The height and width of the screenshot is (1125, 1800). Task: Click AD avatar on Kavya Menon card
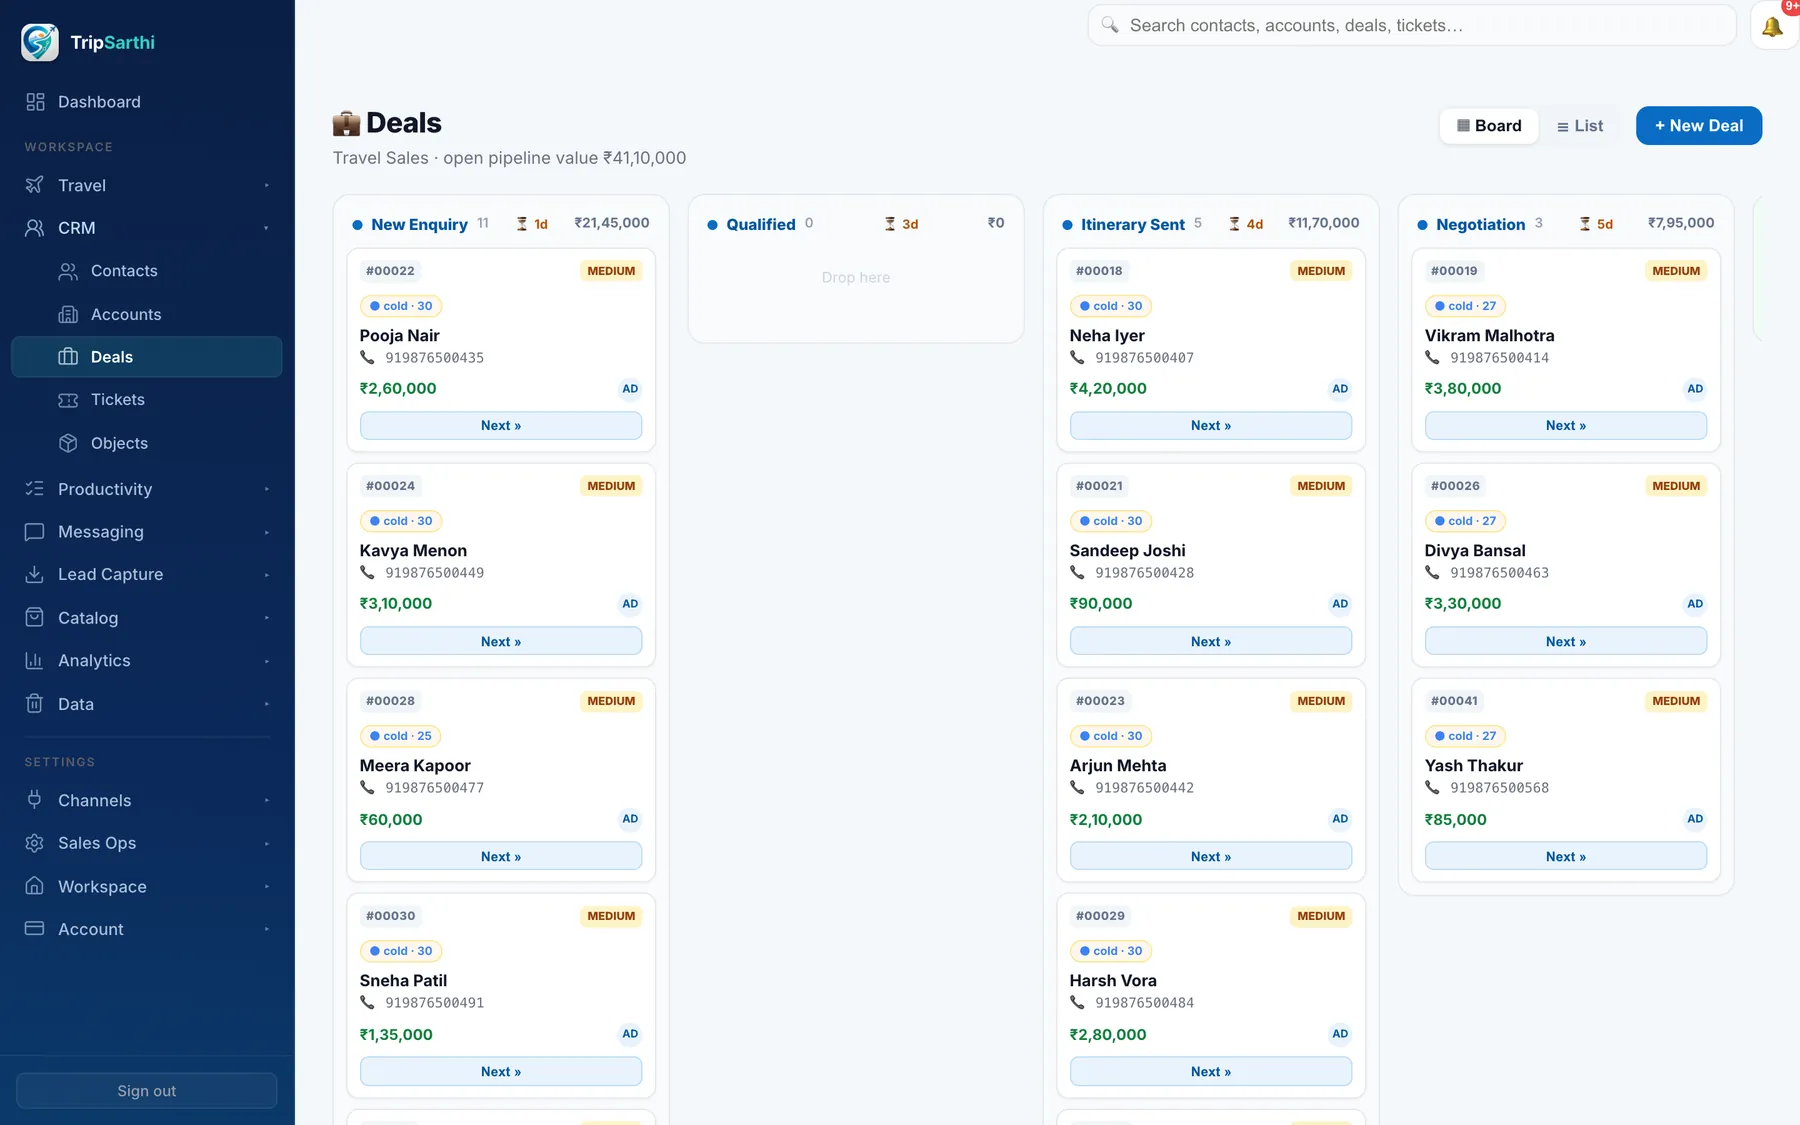630,604
